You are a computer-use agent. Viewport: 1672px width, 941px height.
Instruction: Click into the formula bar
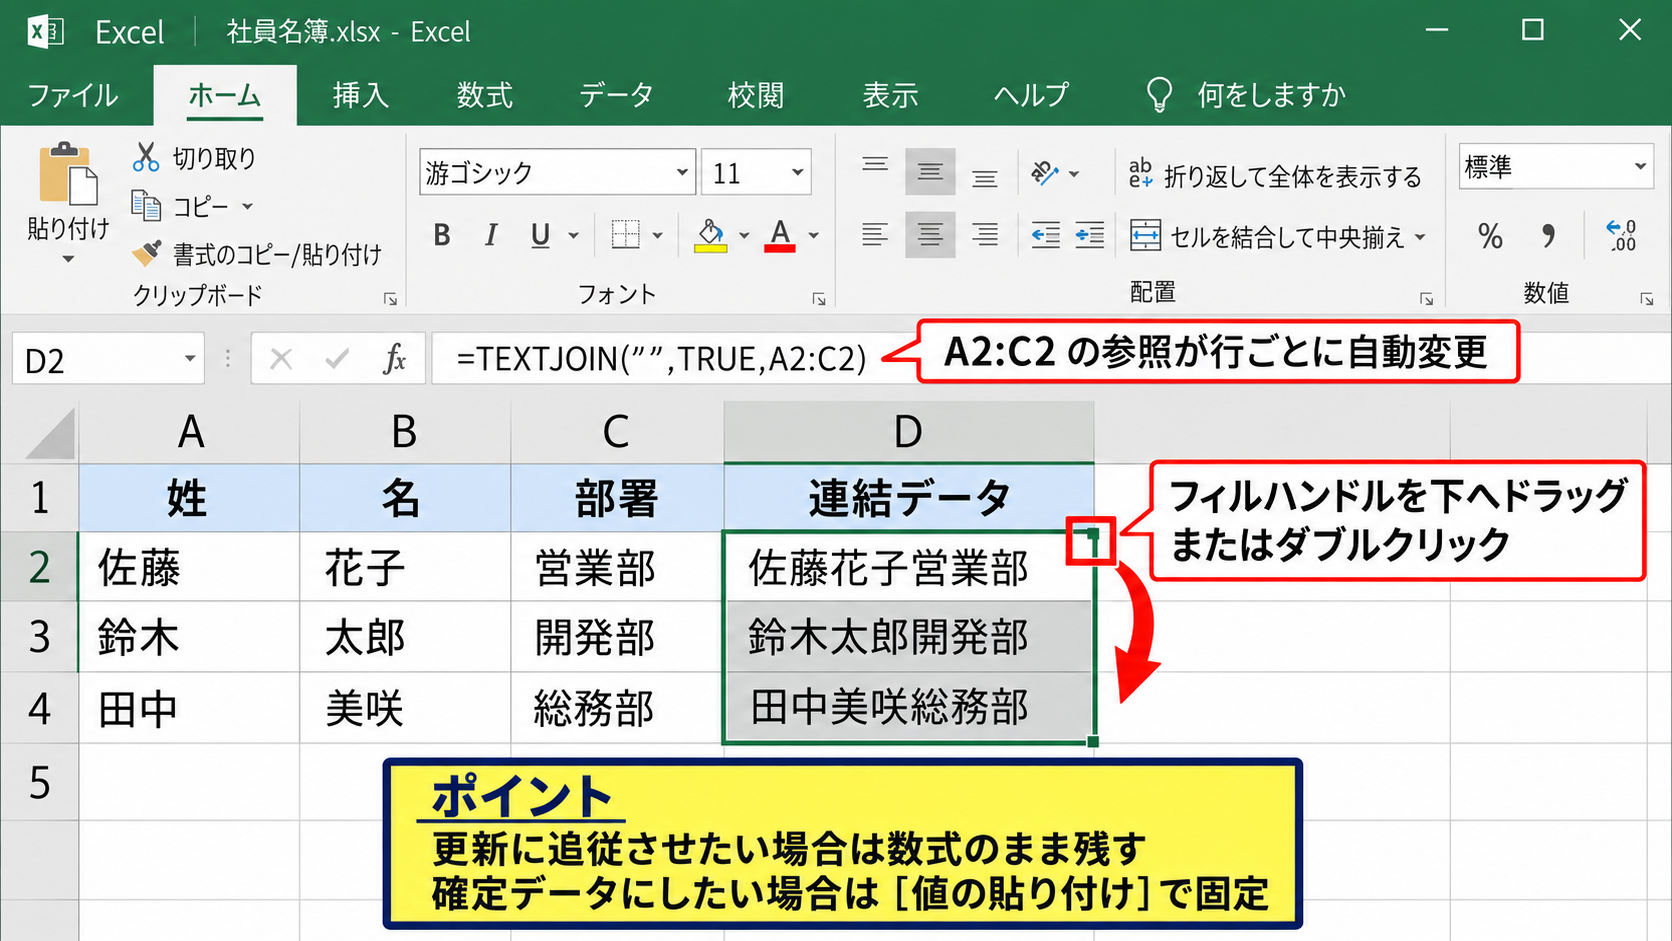click(1050, 359)
